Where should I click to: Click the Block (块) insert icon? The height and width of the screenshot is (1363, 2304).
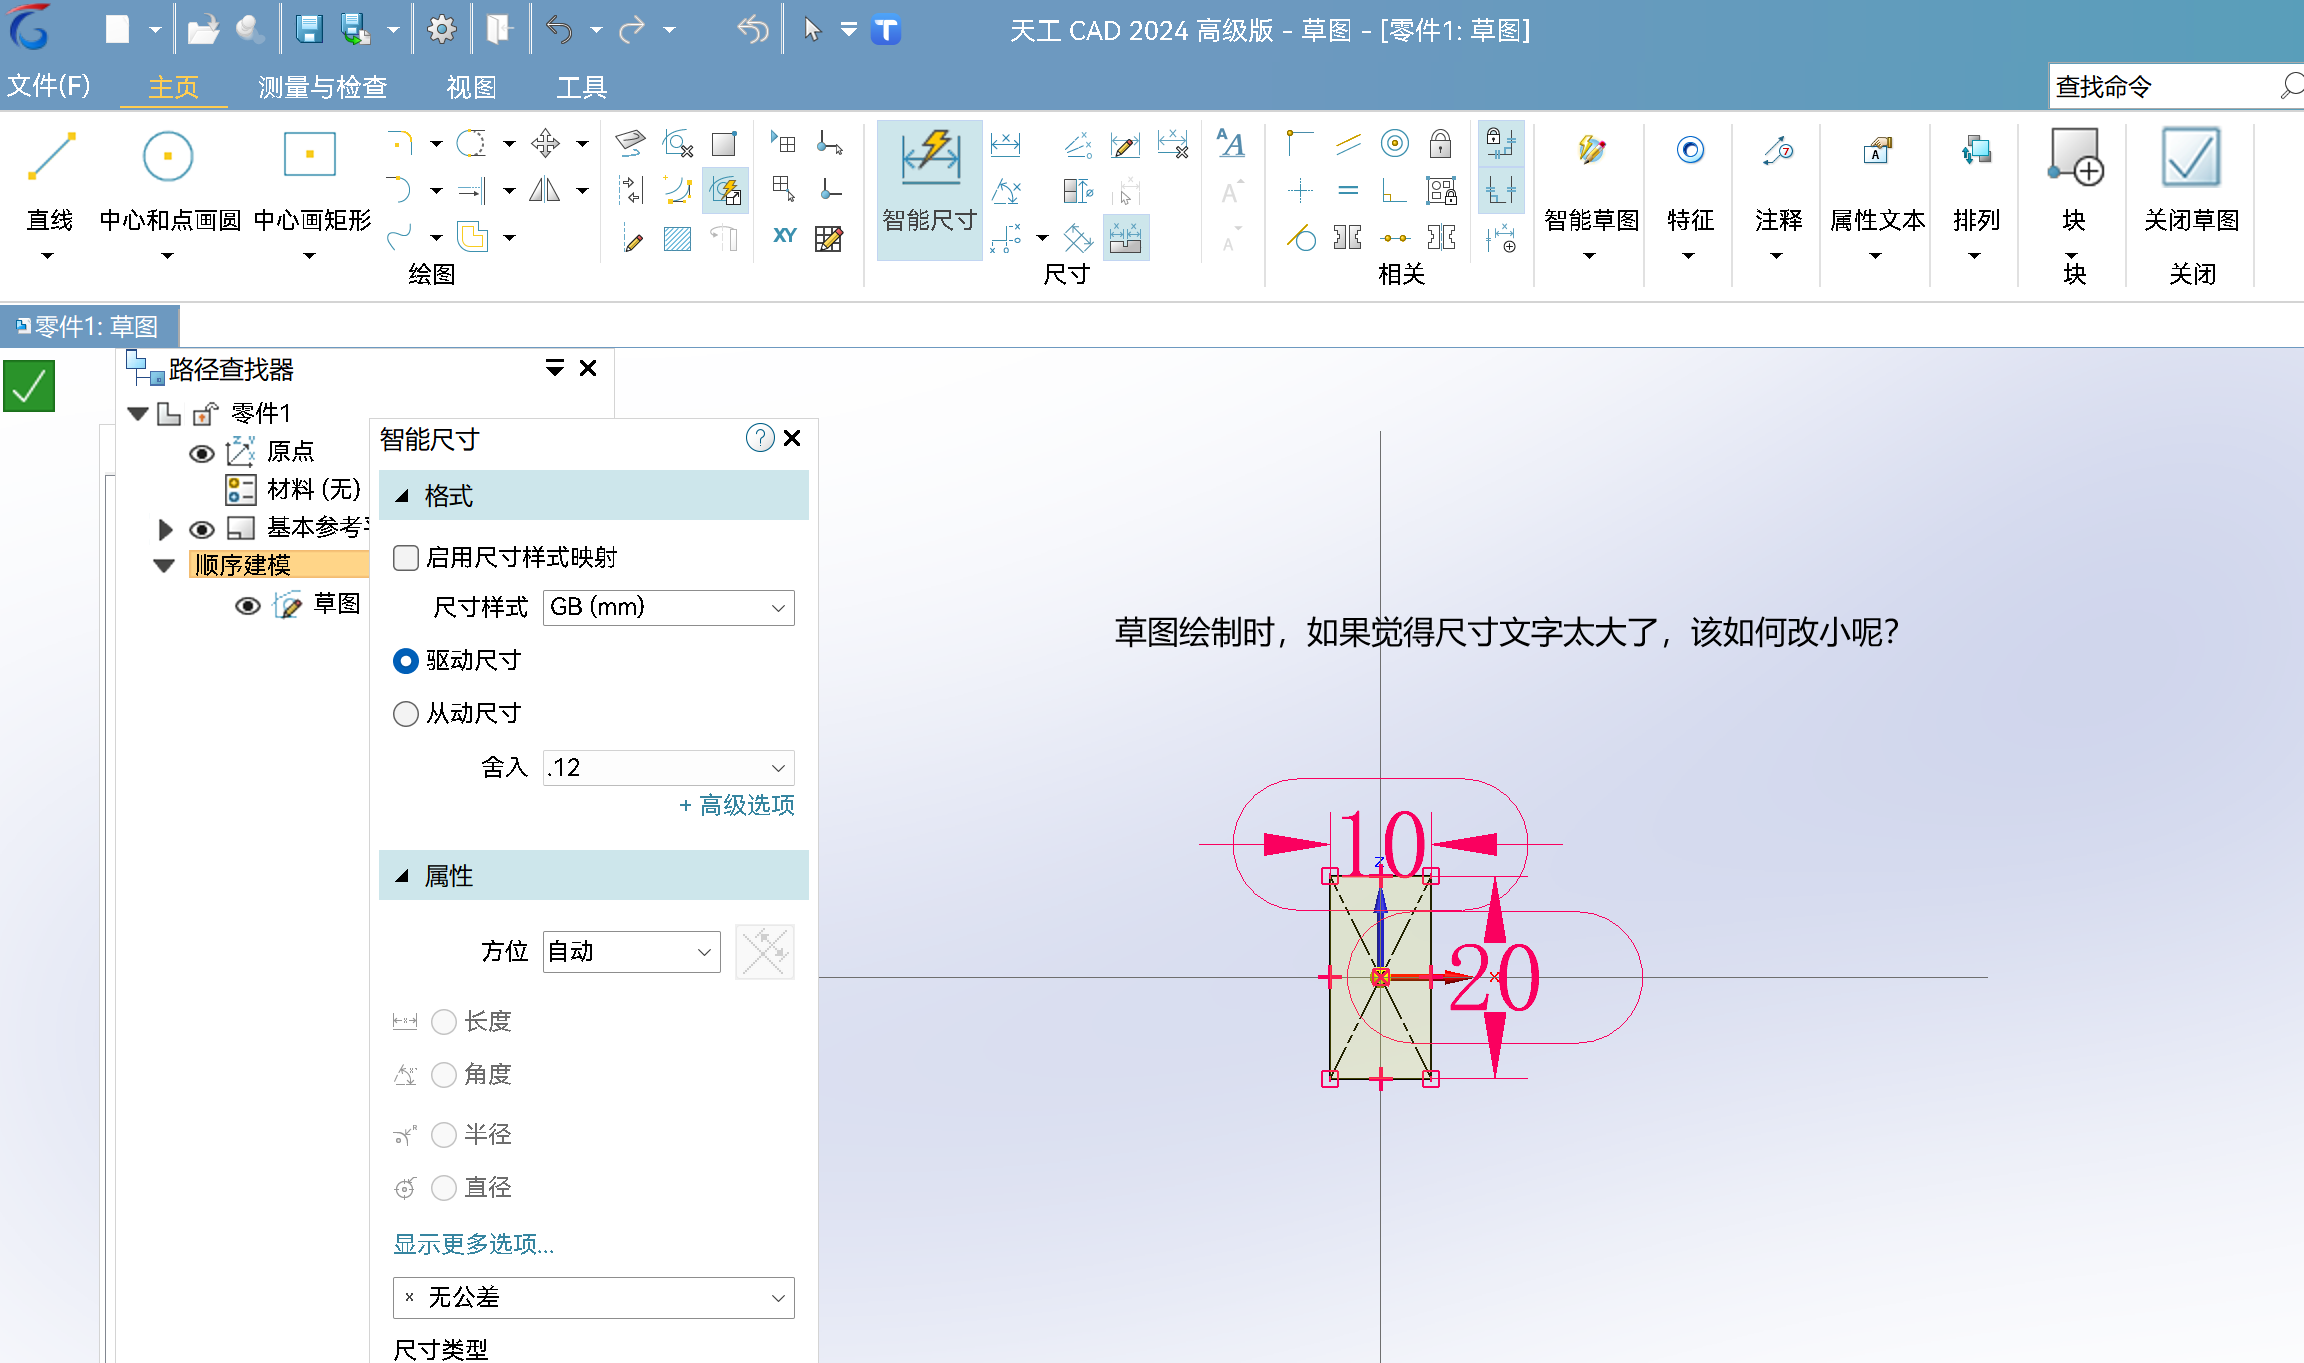tap(2075, 157)
